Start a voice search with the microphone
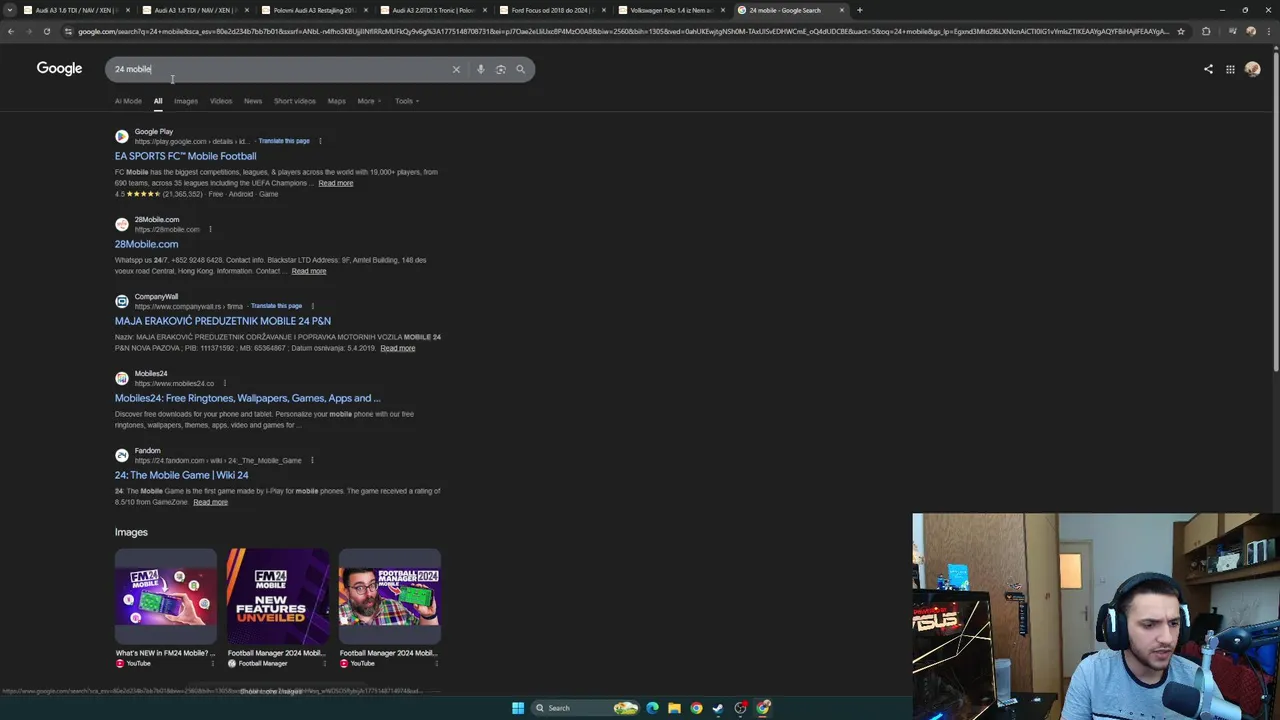Screen dimensions: 1280x720 pos(480,69)
